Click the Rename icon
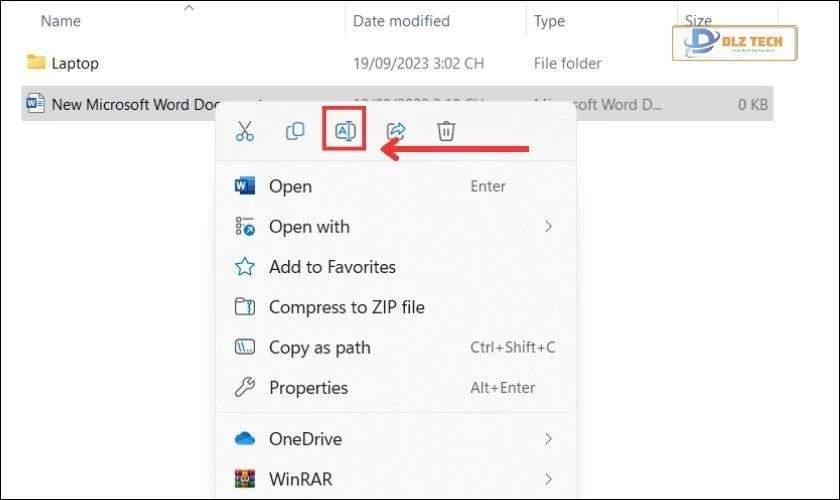This screenshot has height=500, width=840. (346, 131)
